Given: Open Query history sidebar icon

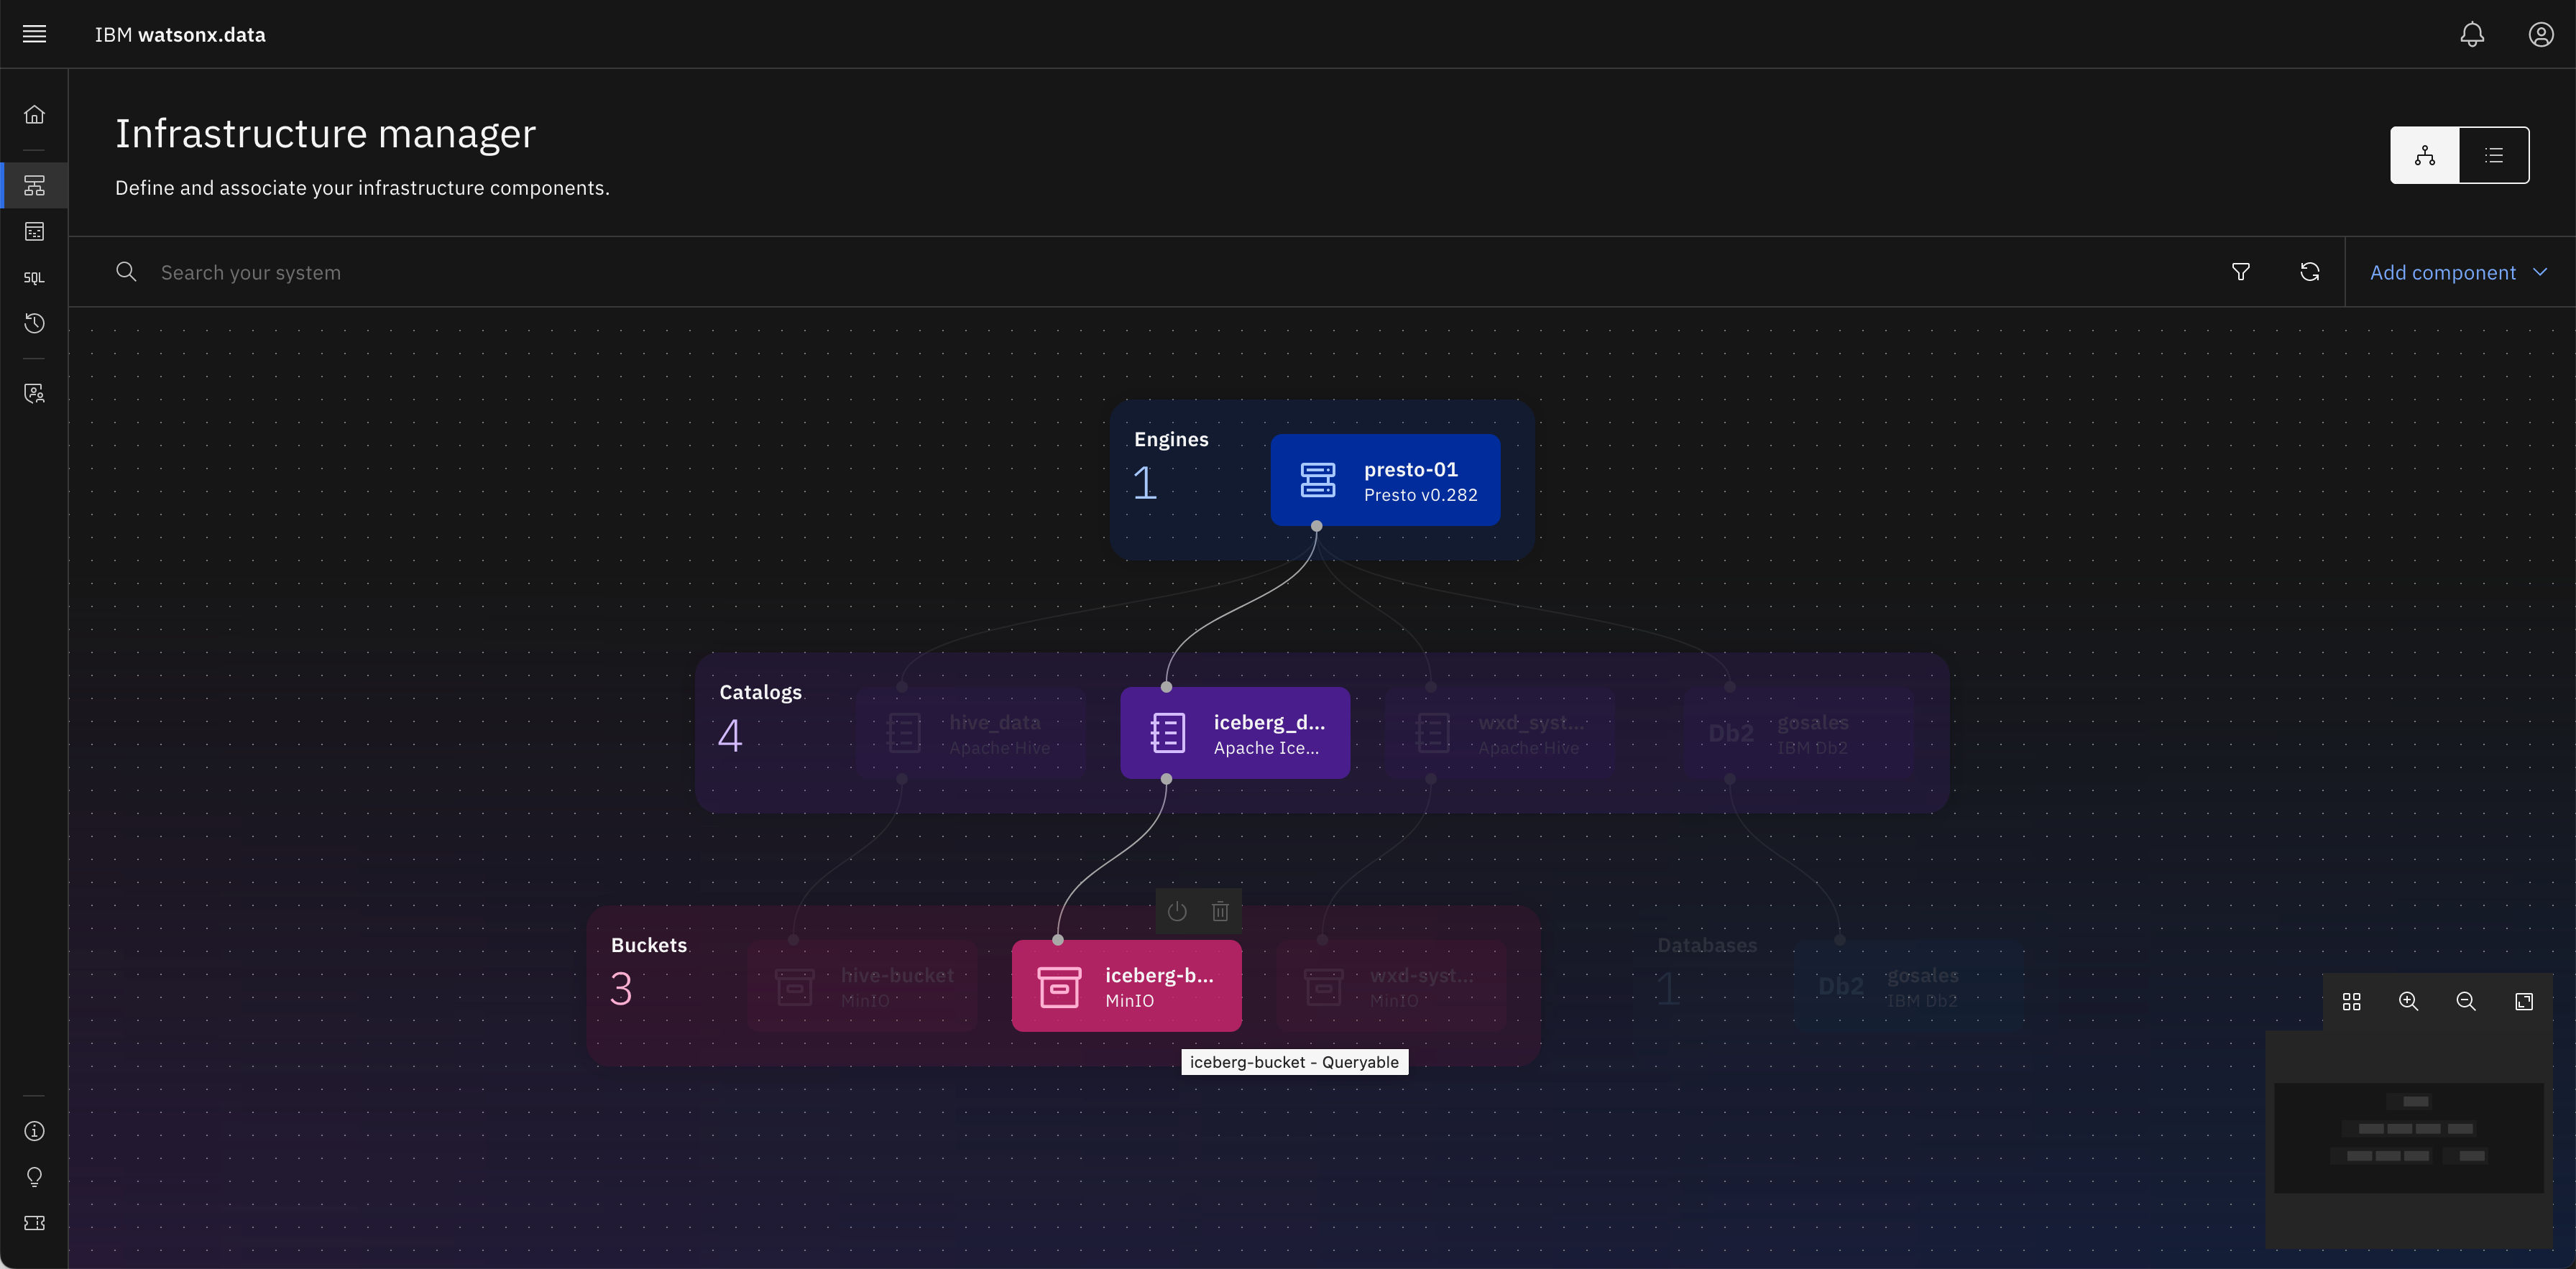Looking at the screenshot, I should 34,323.
